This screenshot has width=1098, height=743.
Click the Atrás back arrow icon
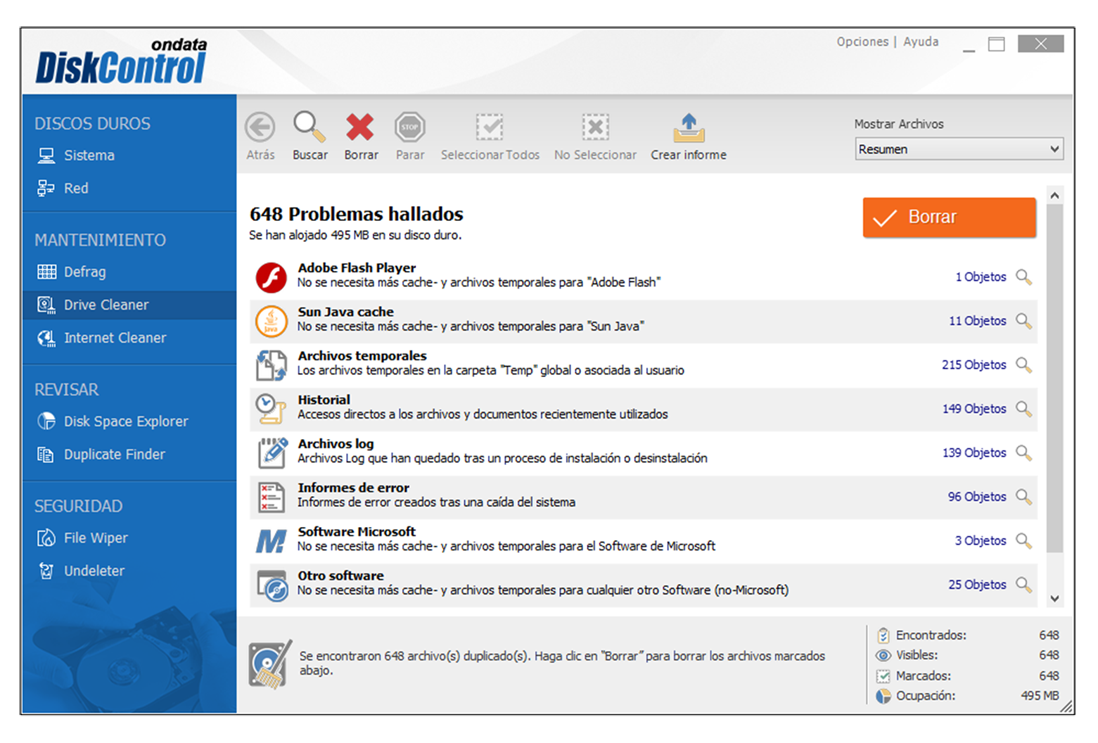(x=260, y=127)
